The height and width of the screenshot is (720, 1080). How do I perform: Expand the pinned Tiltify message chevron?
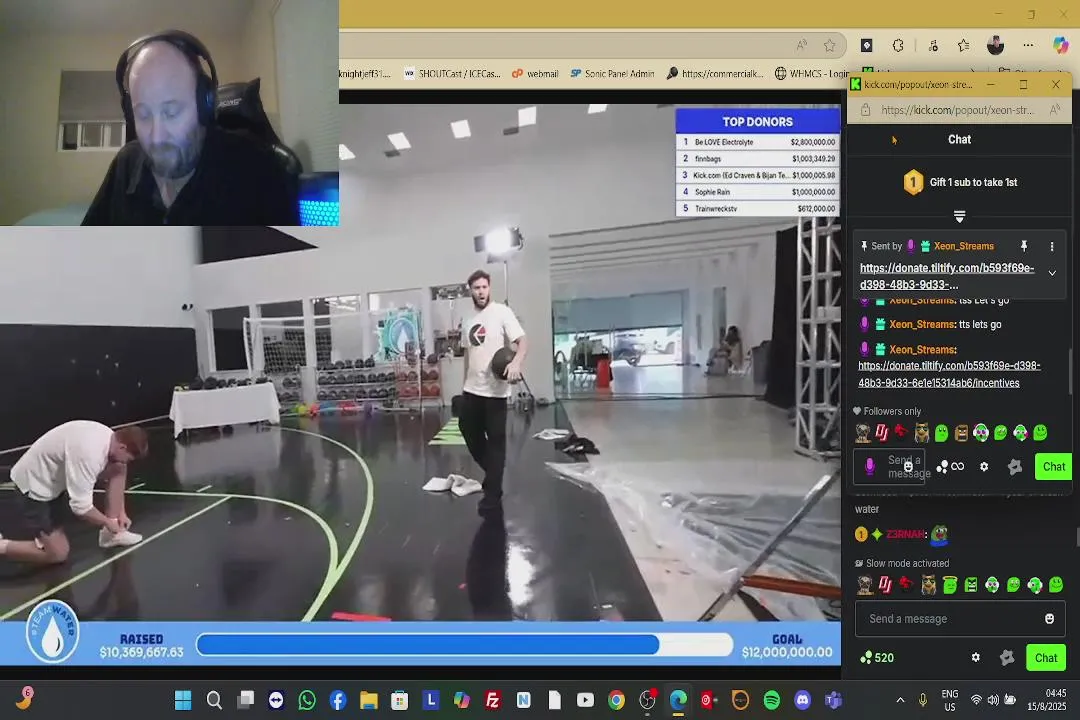click(1052, 274)
